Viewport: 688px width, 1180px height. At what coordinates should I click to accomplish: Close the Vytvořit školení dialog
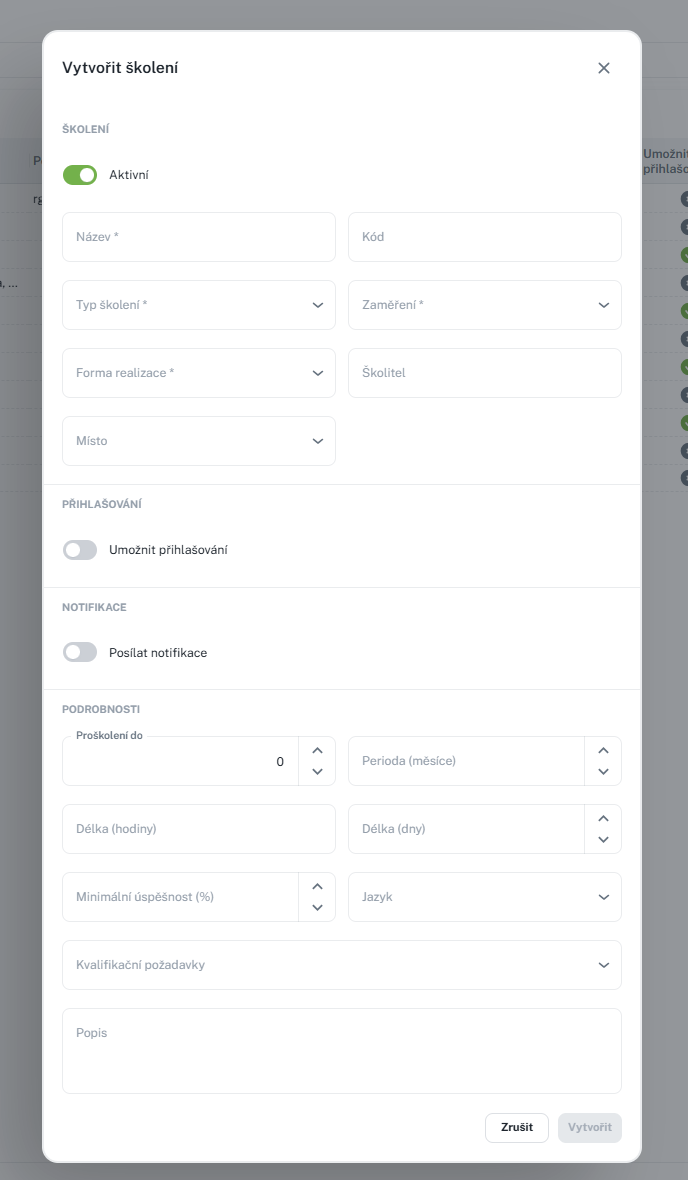point(604,68)
